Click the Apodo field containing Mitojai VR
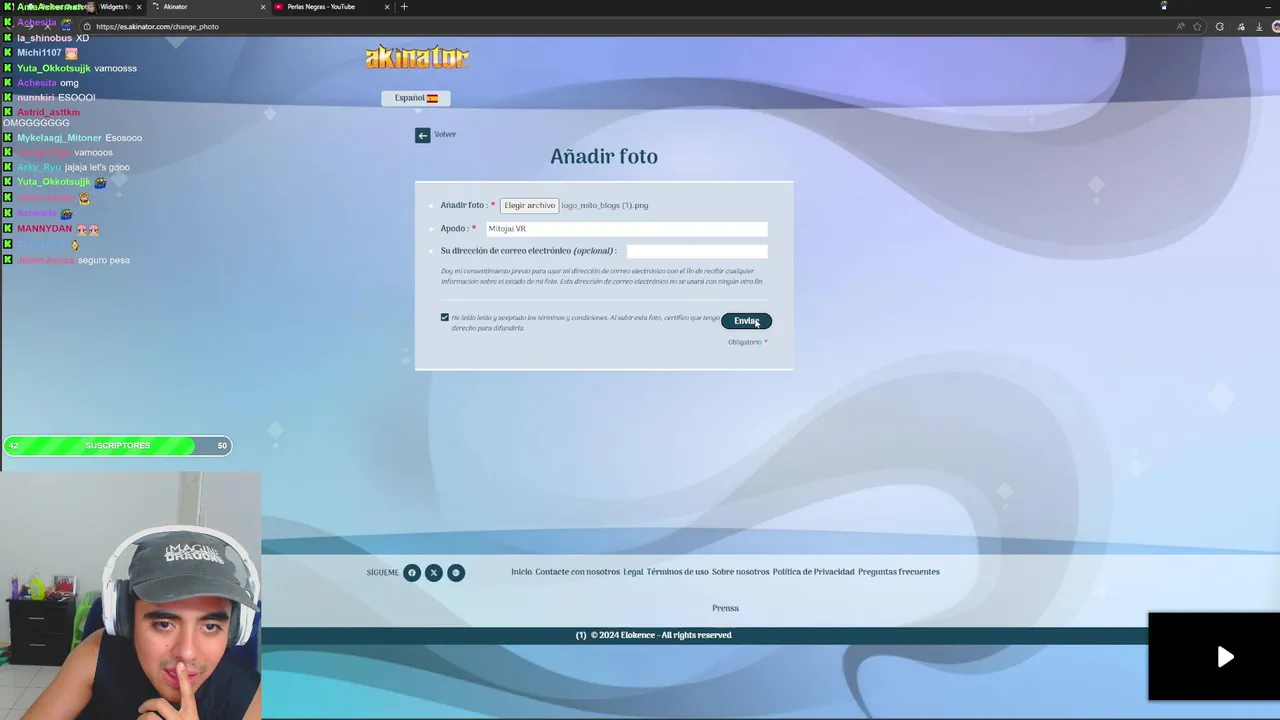1280x720 pixels. (626, 229)
